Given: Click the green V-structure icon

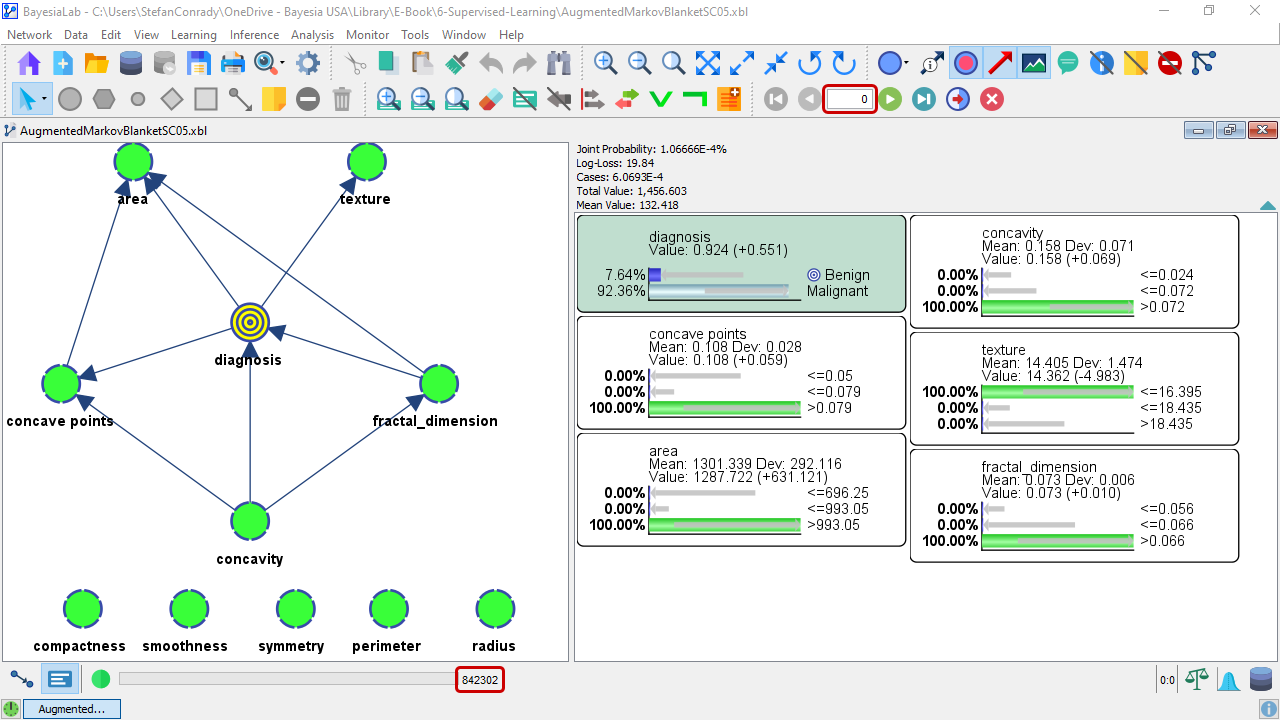Looking at the screenshot, I should (x=660, y=99).
